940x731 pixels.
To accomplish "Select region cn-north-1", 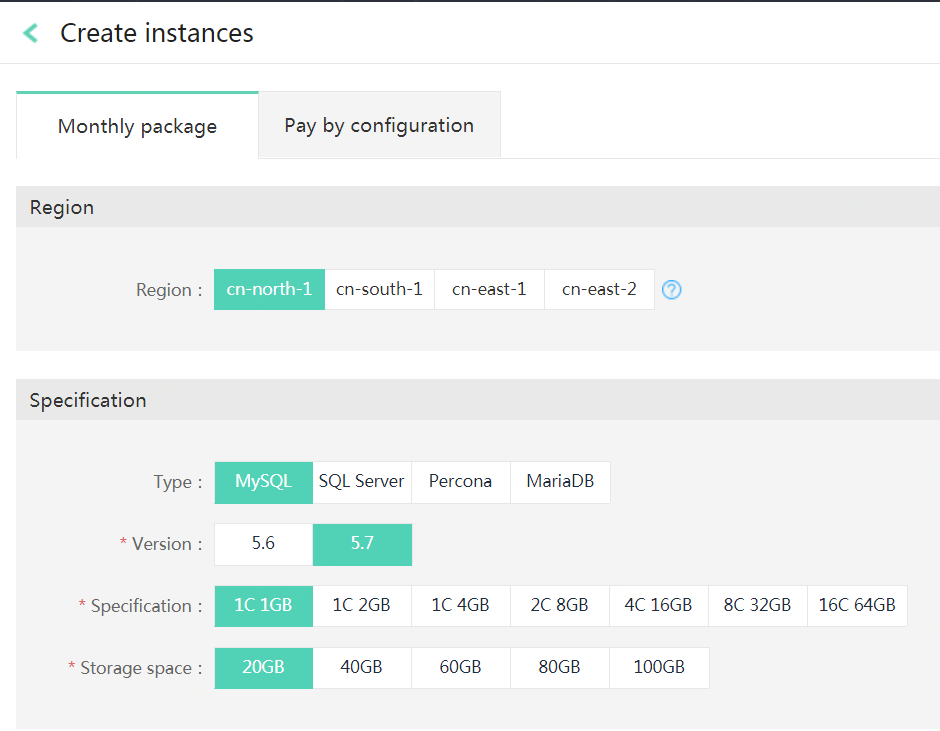I will coord(269,290).
